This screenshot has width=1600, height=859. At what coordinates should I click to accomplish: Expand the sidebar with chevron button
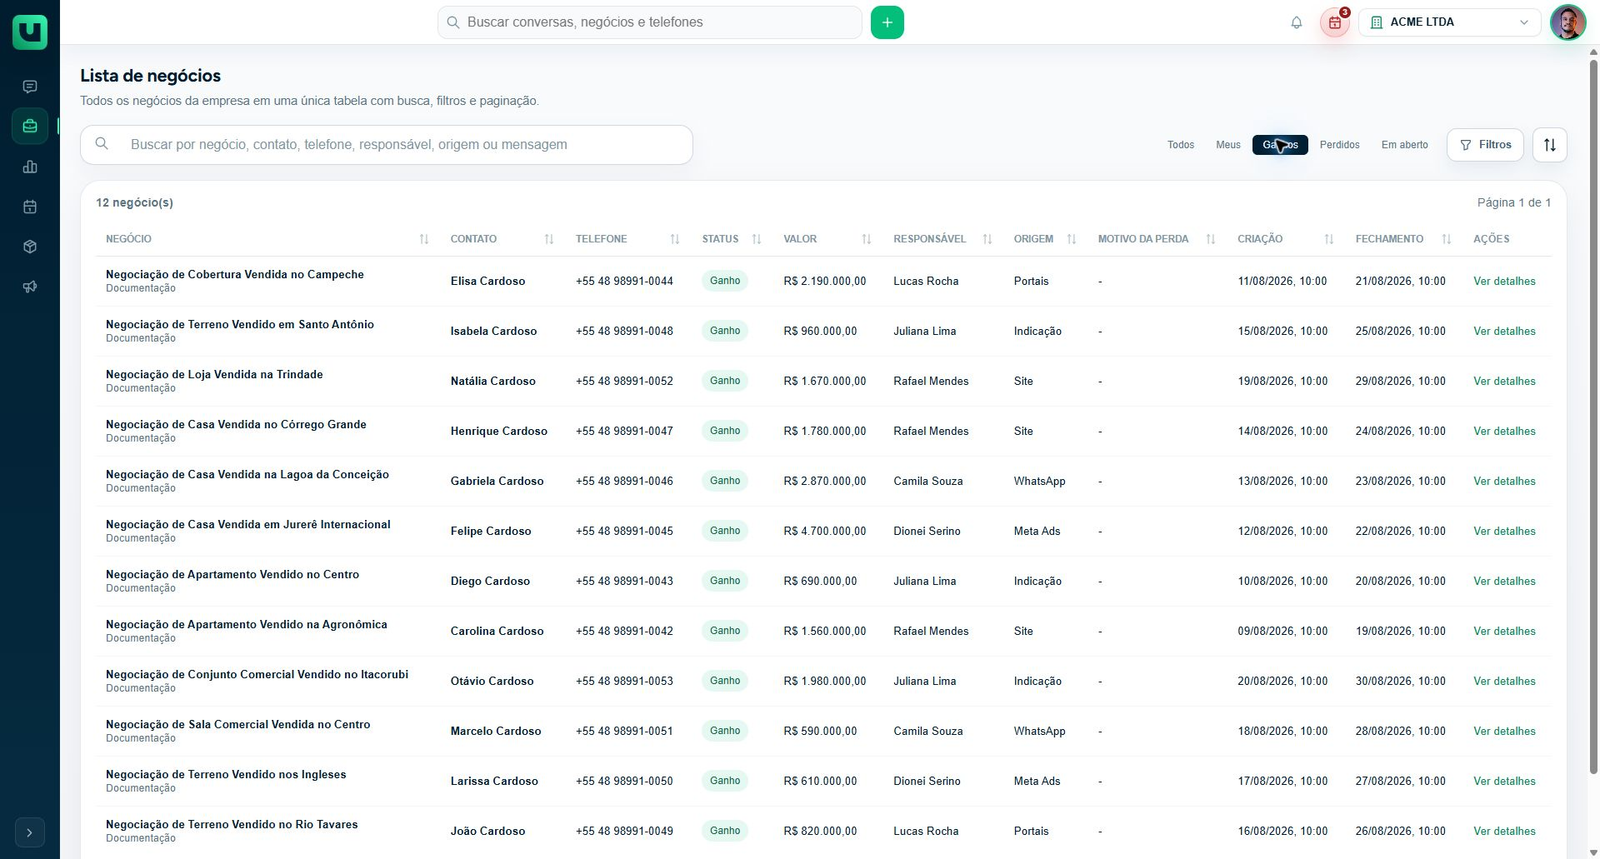pos(30,832)
